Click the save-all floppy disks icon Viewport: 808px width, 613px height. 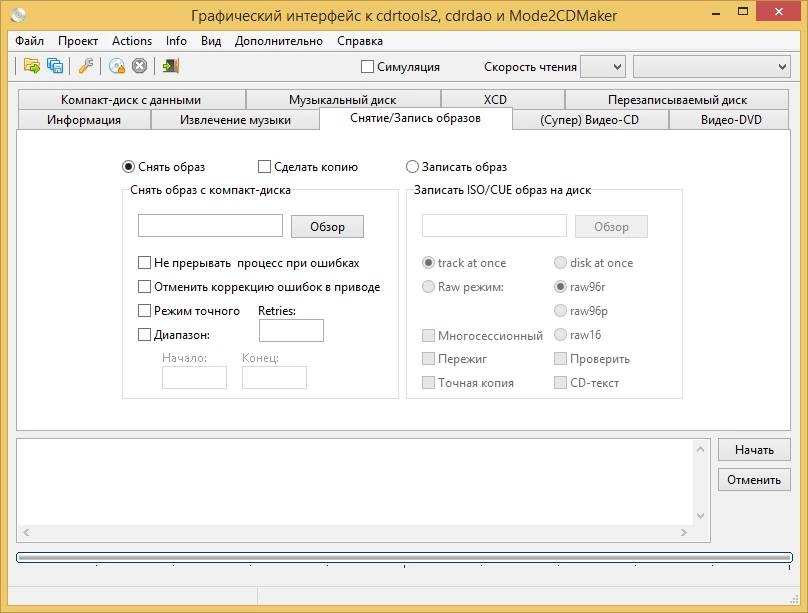55,66
